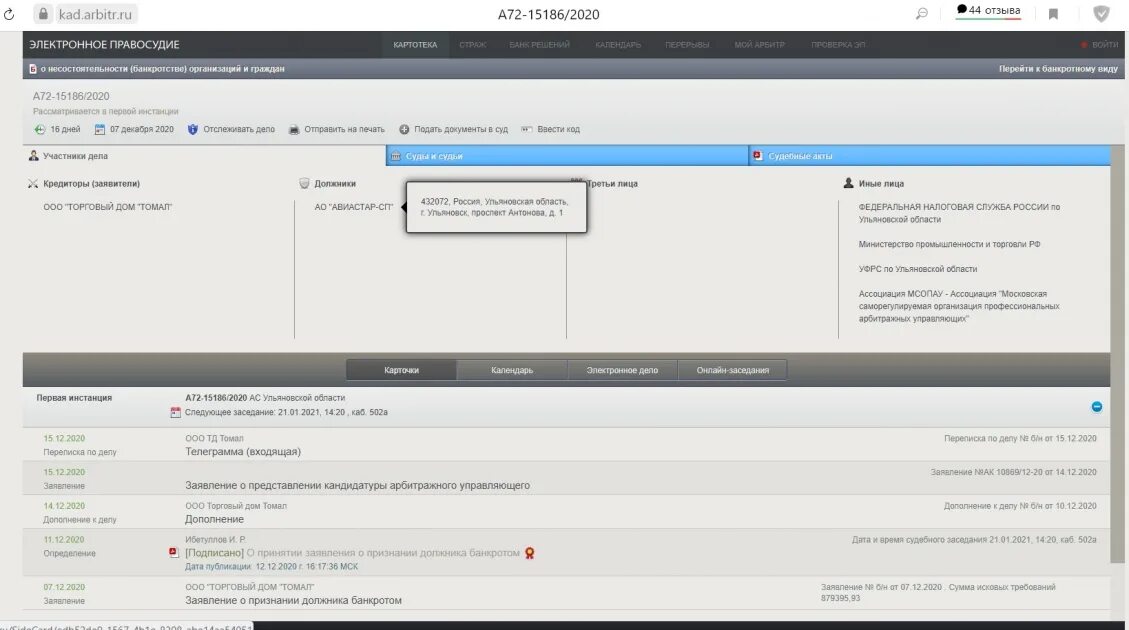Open the Онлайн-заседания tab
The width and height of the screenshot is (1129, 630).
(x=732, y=370)
